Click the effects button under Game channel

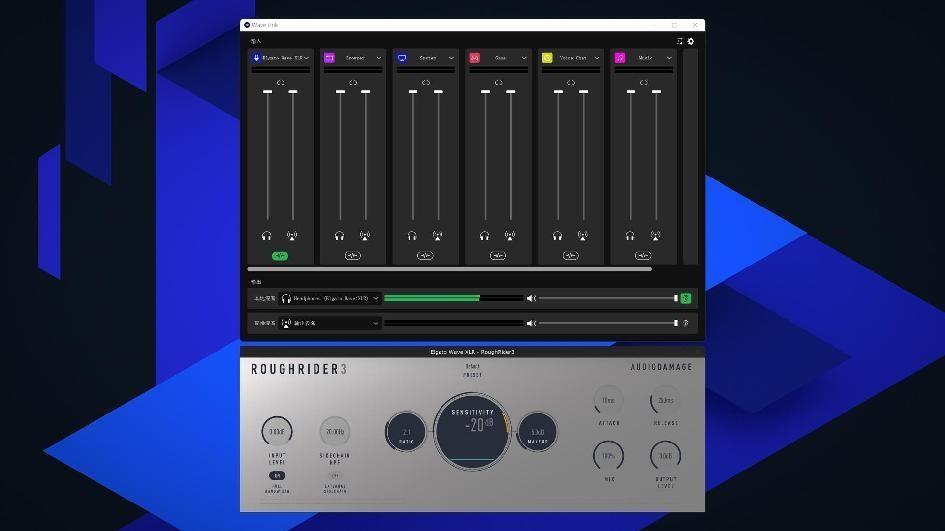coord(498,256)
